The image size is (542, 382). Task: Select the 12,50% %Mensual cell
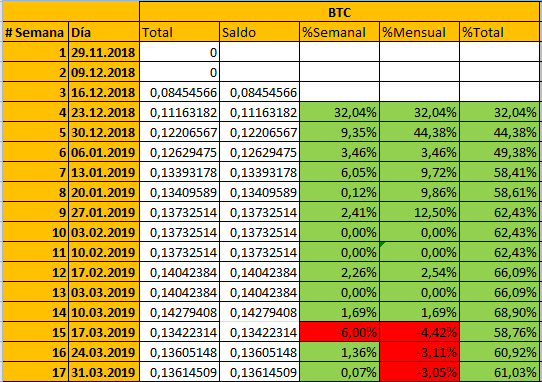point(419,212)
